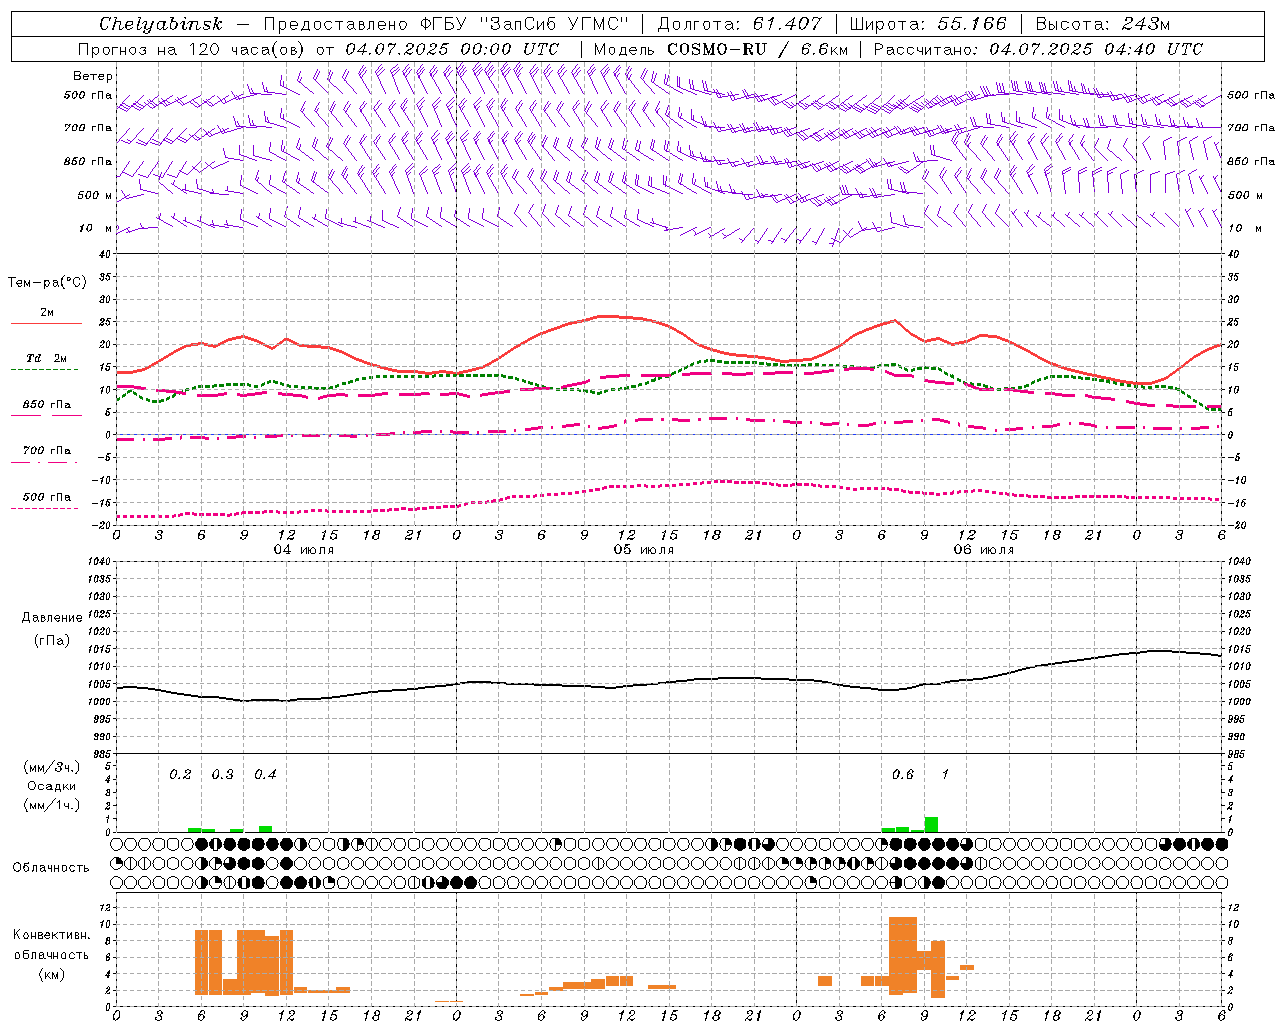This screenshot has width=1280, height=1024.
Task: Click the longitude value "Долгота: 61.407"
Action: [739, 24]
